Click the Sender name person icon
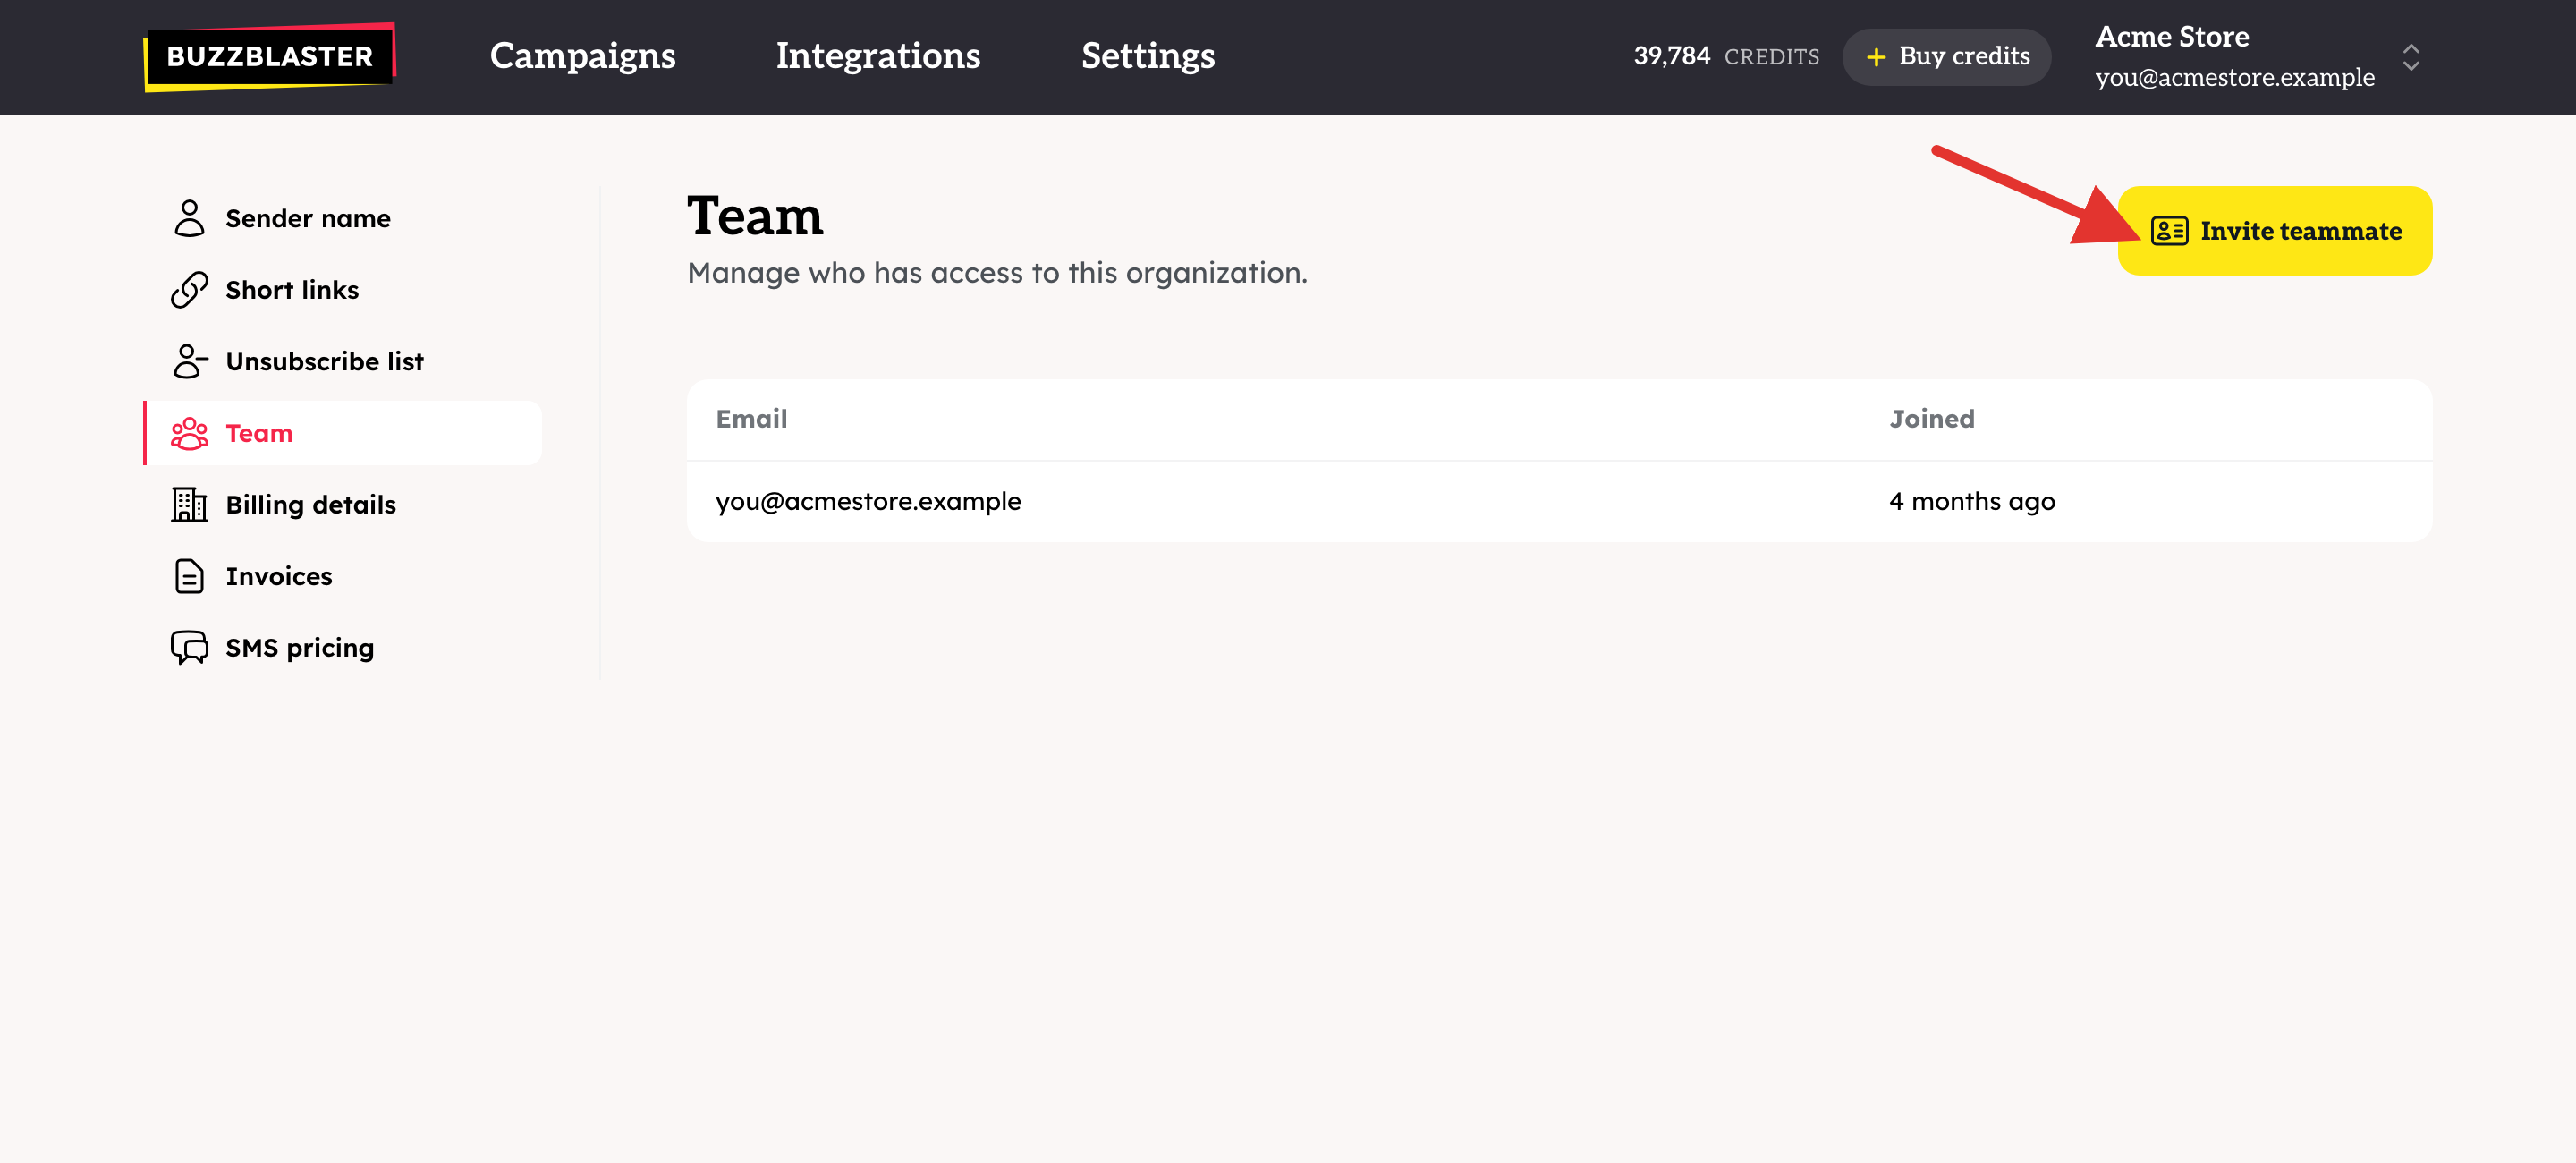The image size is (2576, 1163). 189,218
